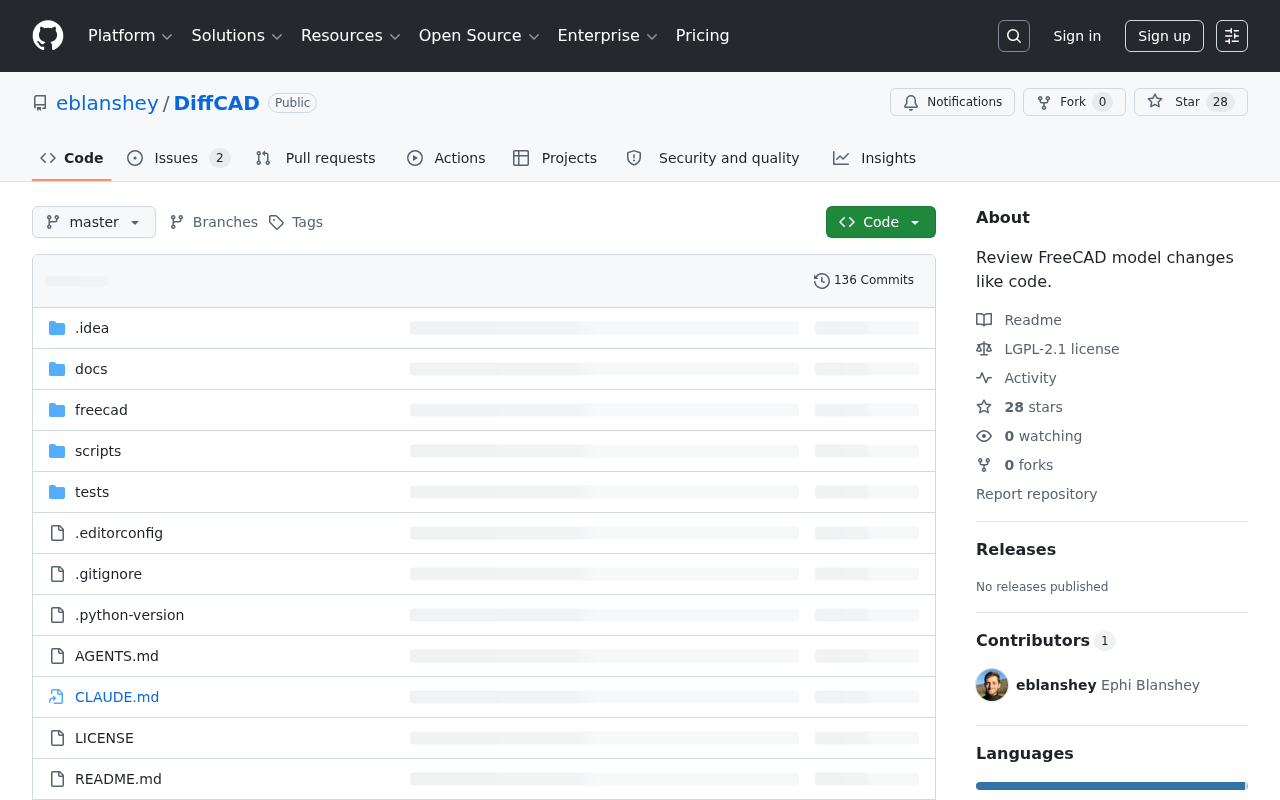Click the tests folder icon
The height and width of the screenshot is (800, 1280).
click(57, 492)
